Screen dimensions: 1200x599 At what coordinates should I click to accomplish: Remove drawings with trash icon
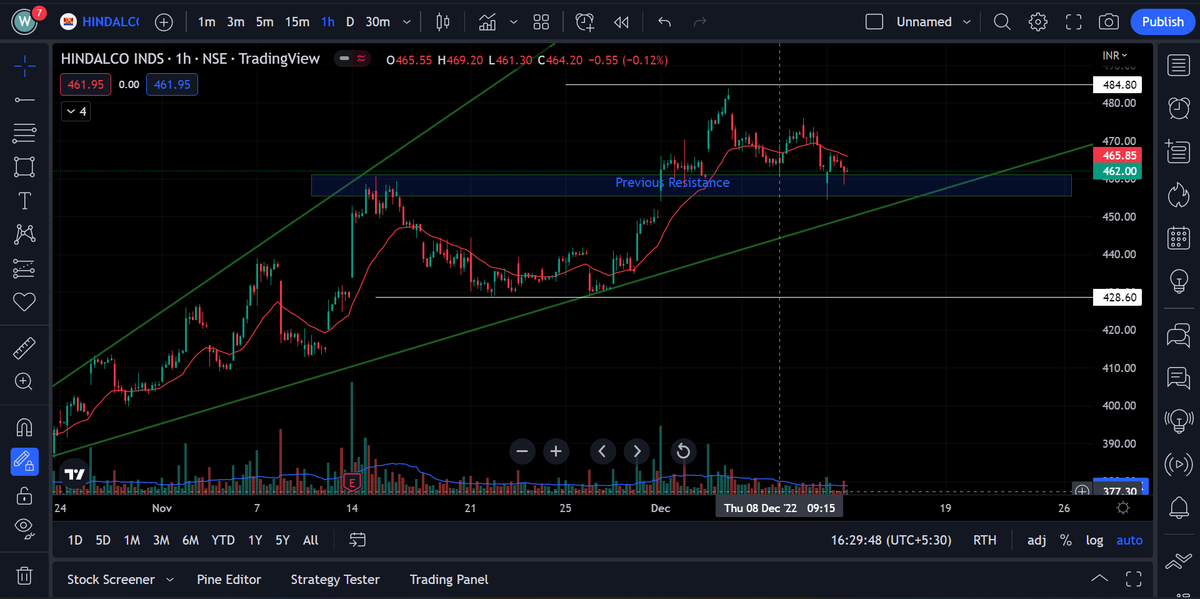tap(25, 576)
